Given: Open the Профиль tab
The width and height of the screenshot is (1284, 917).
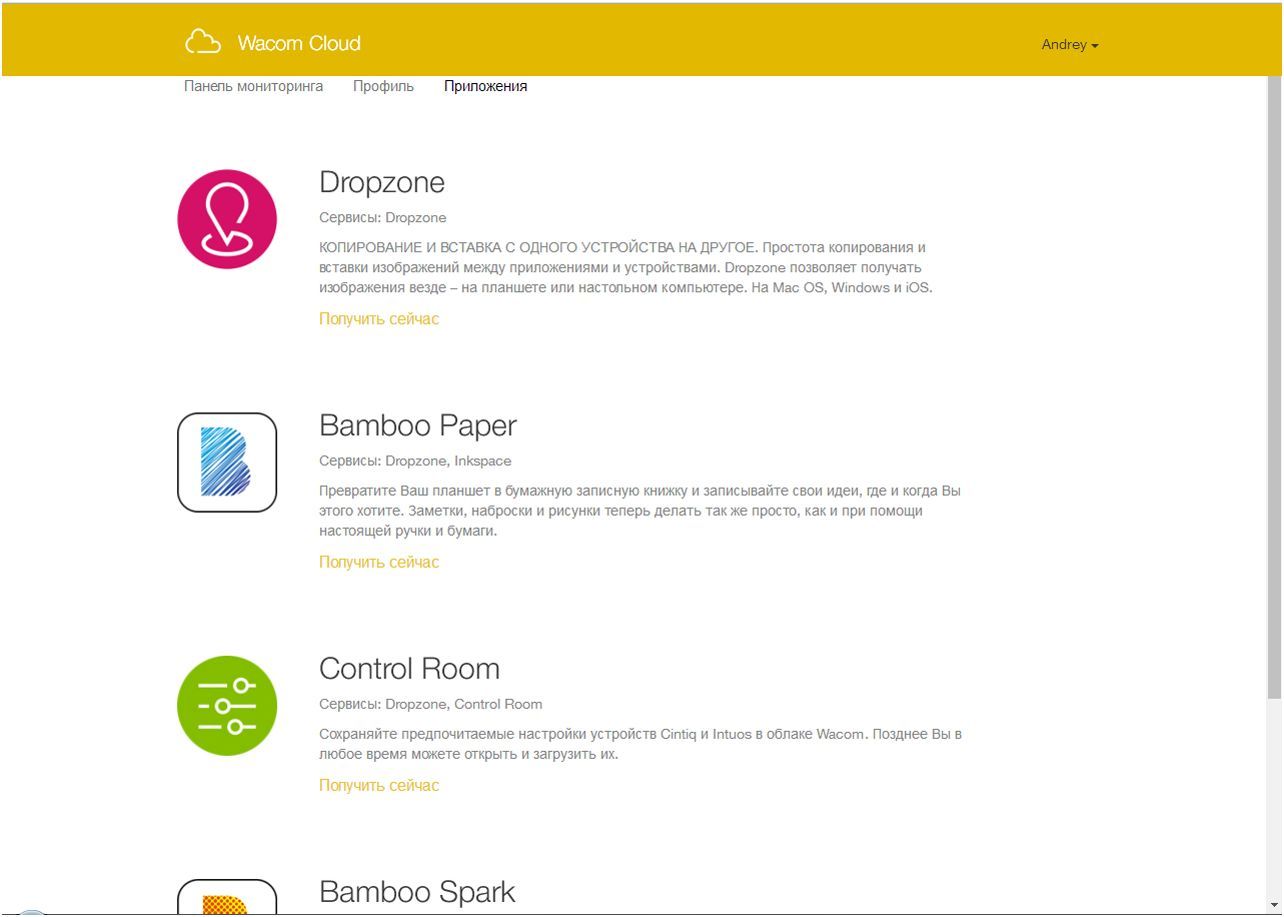Looking at the screenshot, I should [383, 86].
